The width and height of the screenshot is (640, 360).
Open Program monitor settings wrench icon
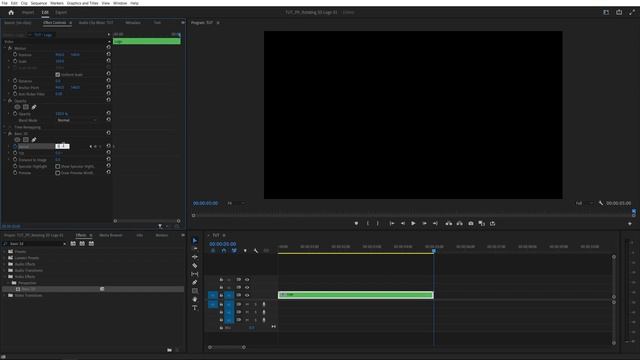click(601, 203)
